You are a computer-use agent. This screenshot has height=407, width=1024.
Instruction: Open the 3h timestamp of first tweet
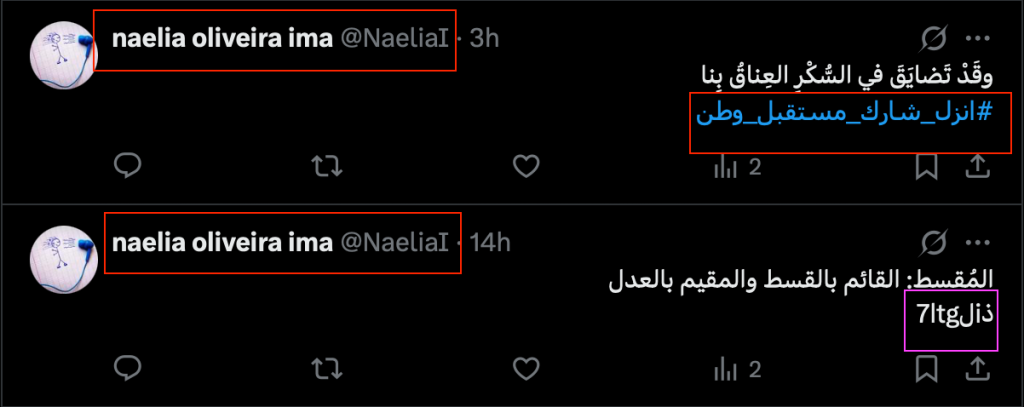484,39
